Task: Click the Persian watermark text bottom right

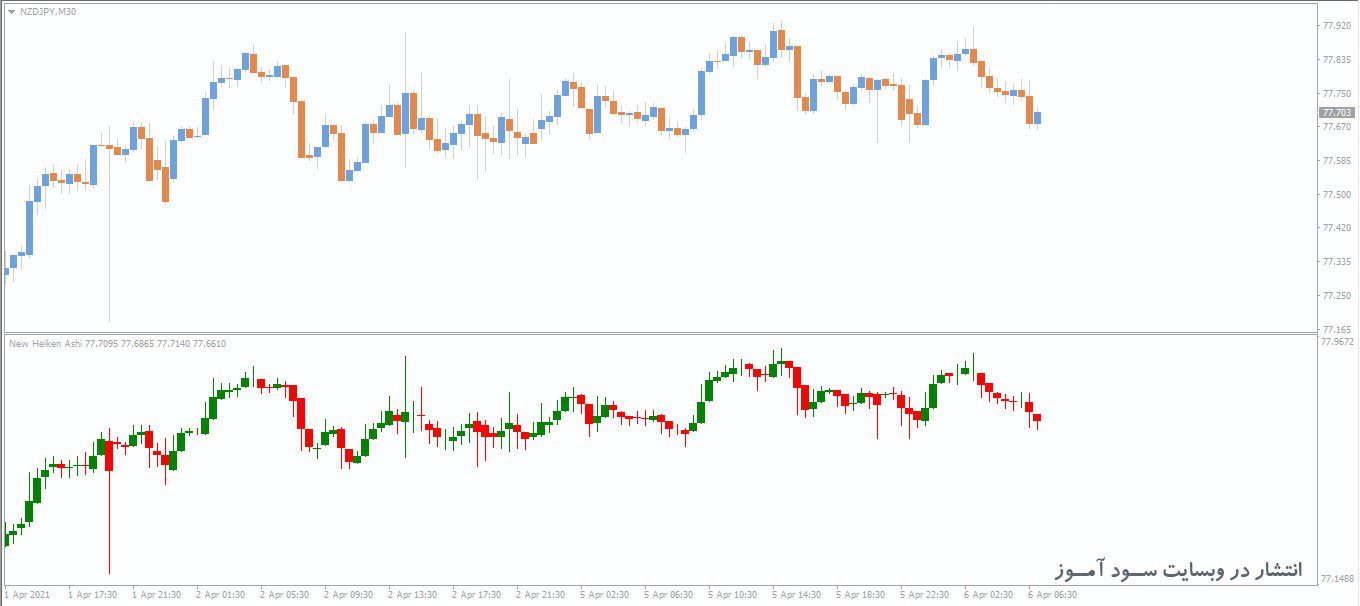Action: click(1179, 569)
